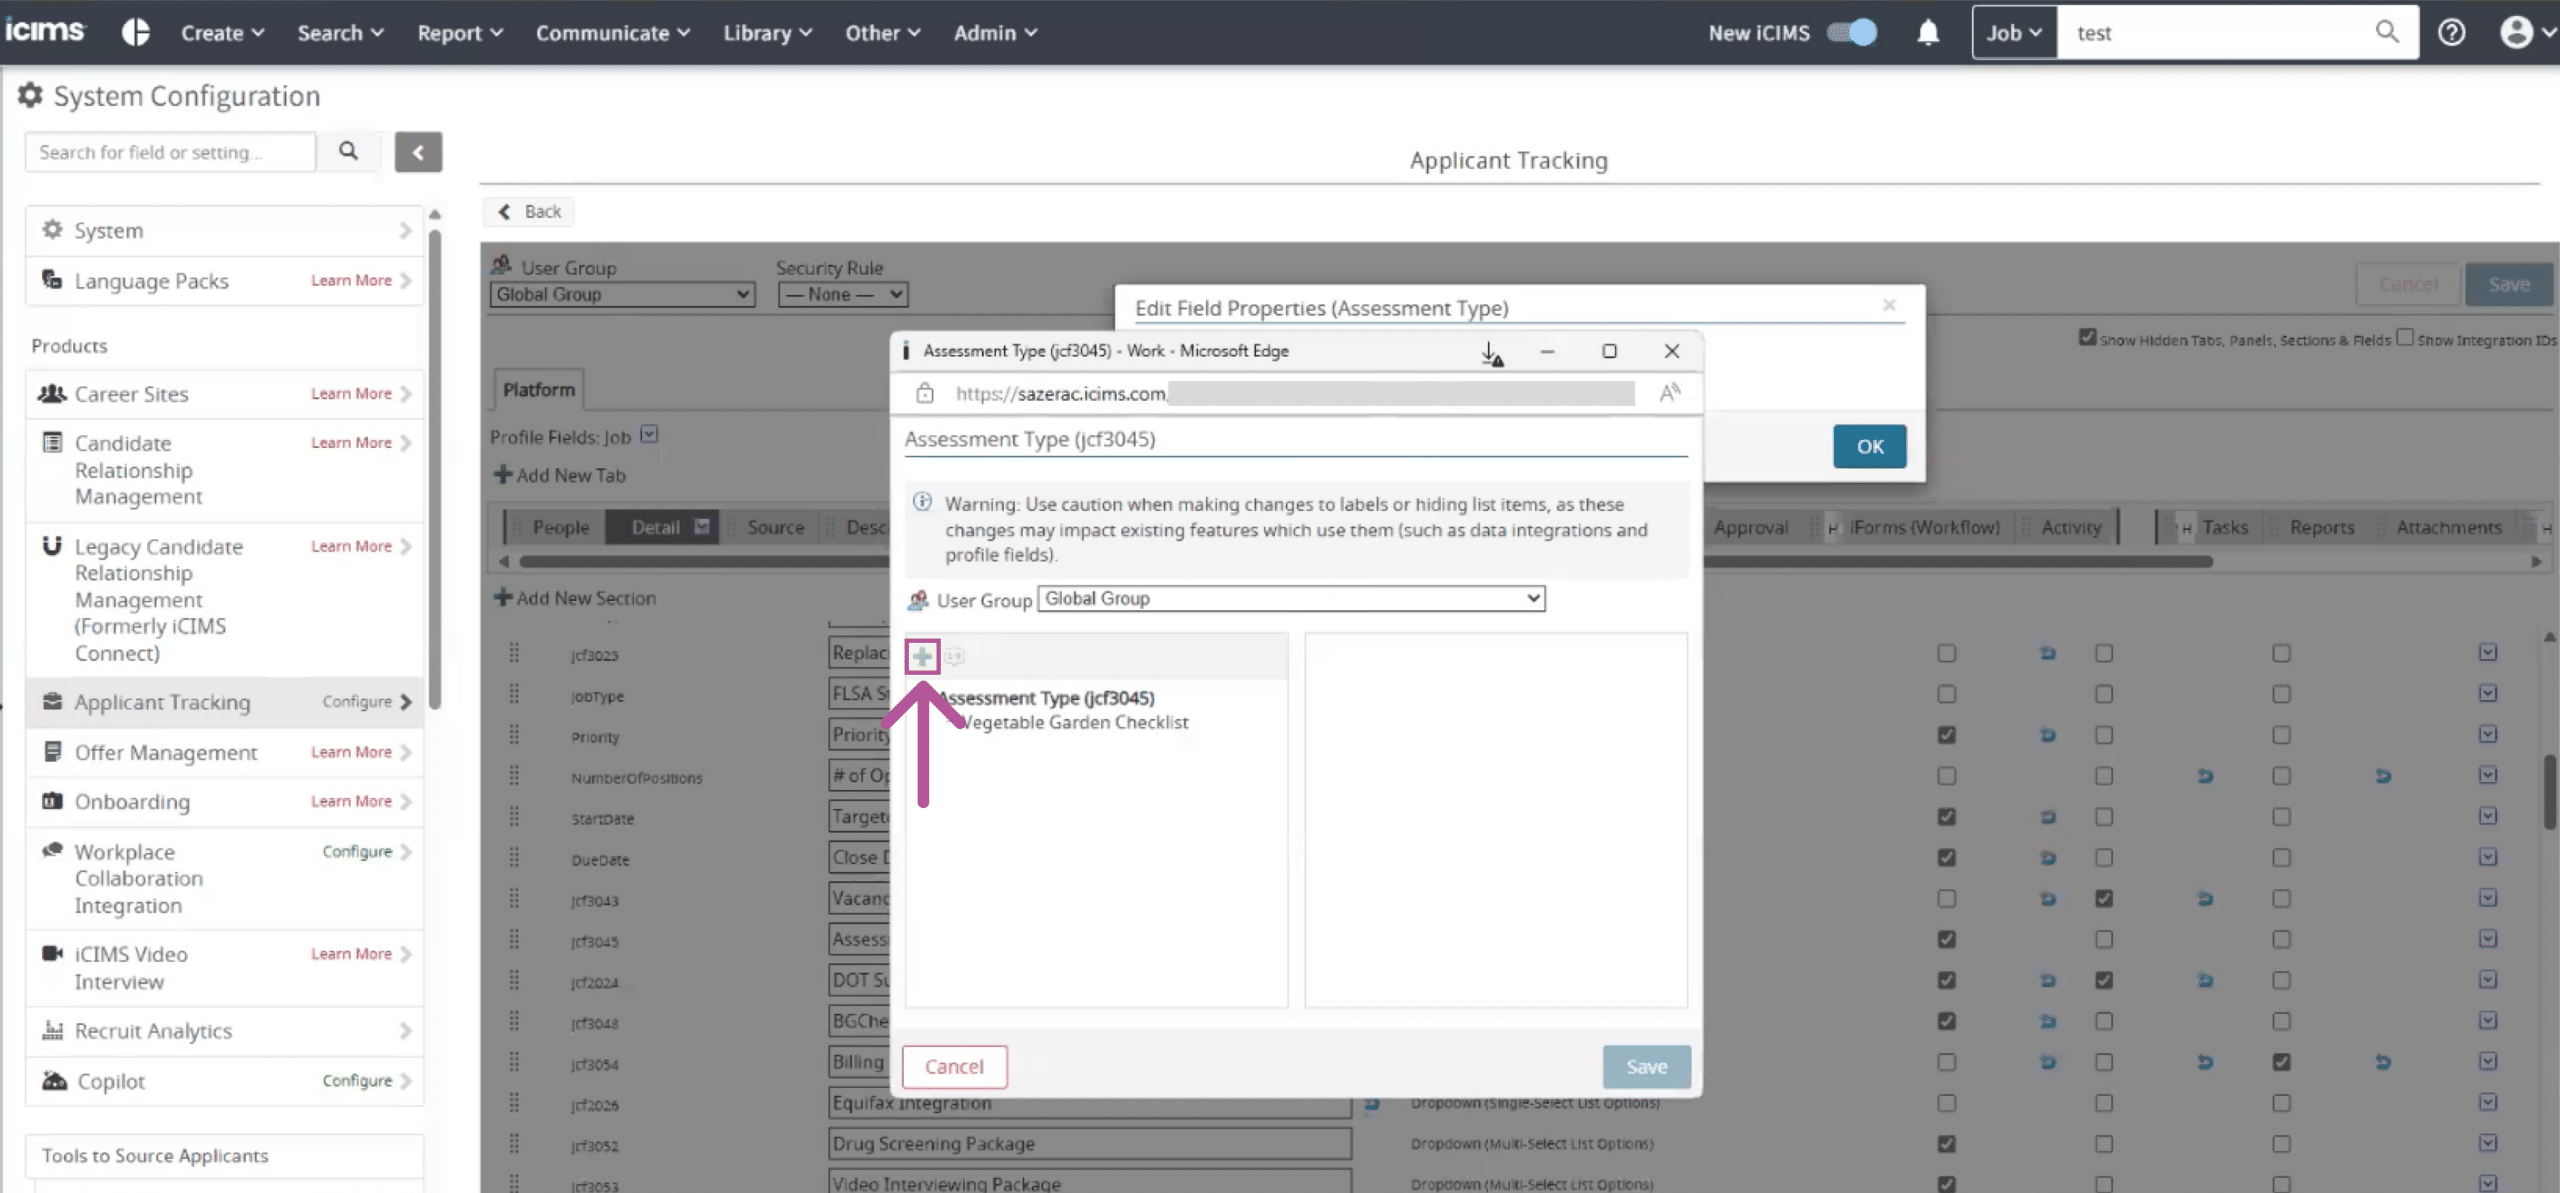Click the plus add list item icon

coord(922,657)
